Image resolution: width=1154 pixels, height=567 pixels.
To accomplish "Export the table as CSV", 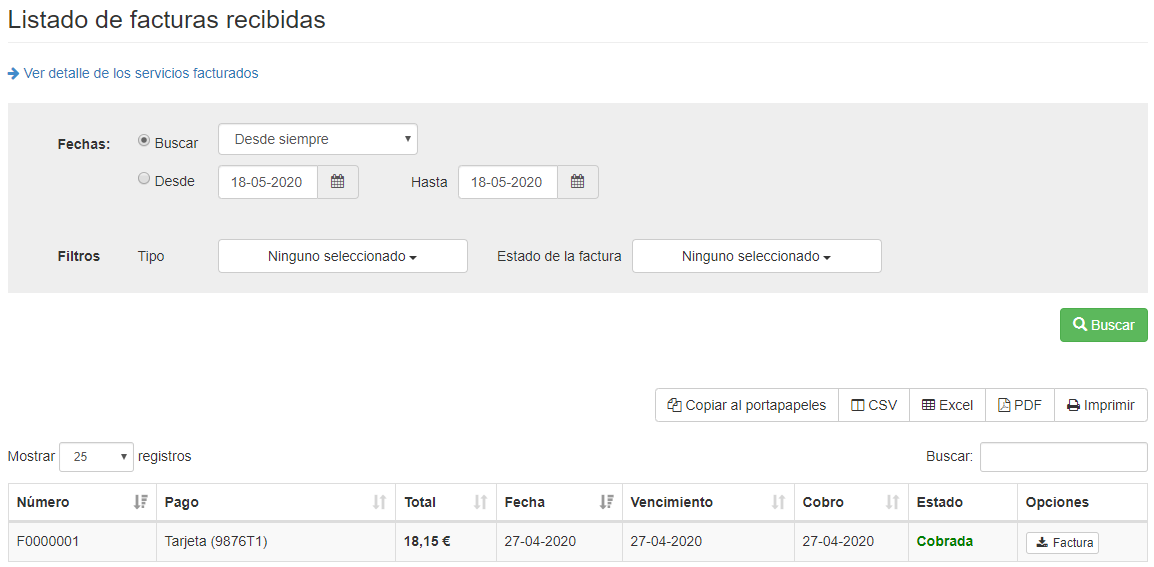I will pos(874,405).
